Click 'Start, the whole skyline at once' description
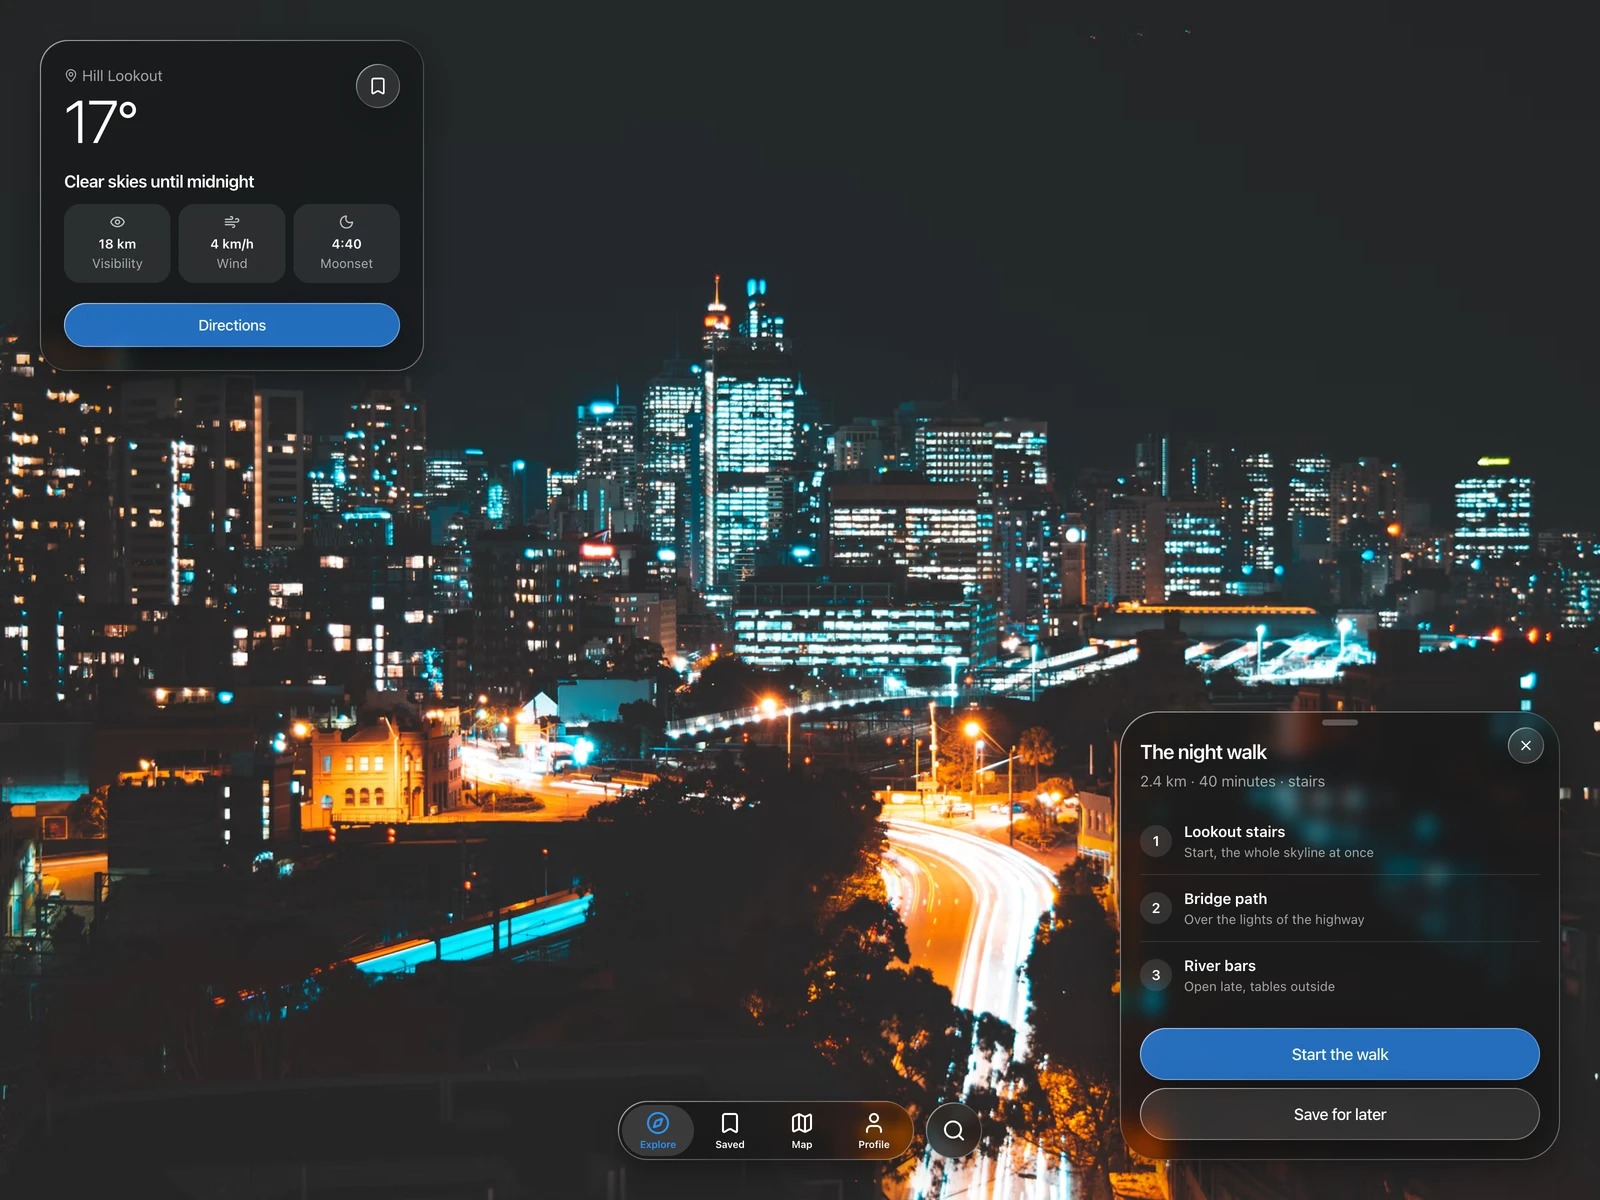Viewport: 1600px width, 1200px height. click(x=1279, y=853)
